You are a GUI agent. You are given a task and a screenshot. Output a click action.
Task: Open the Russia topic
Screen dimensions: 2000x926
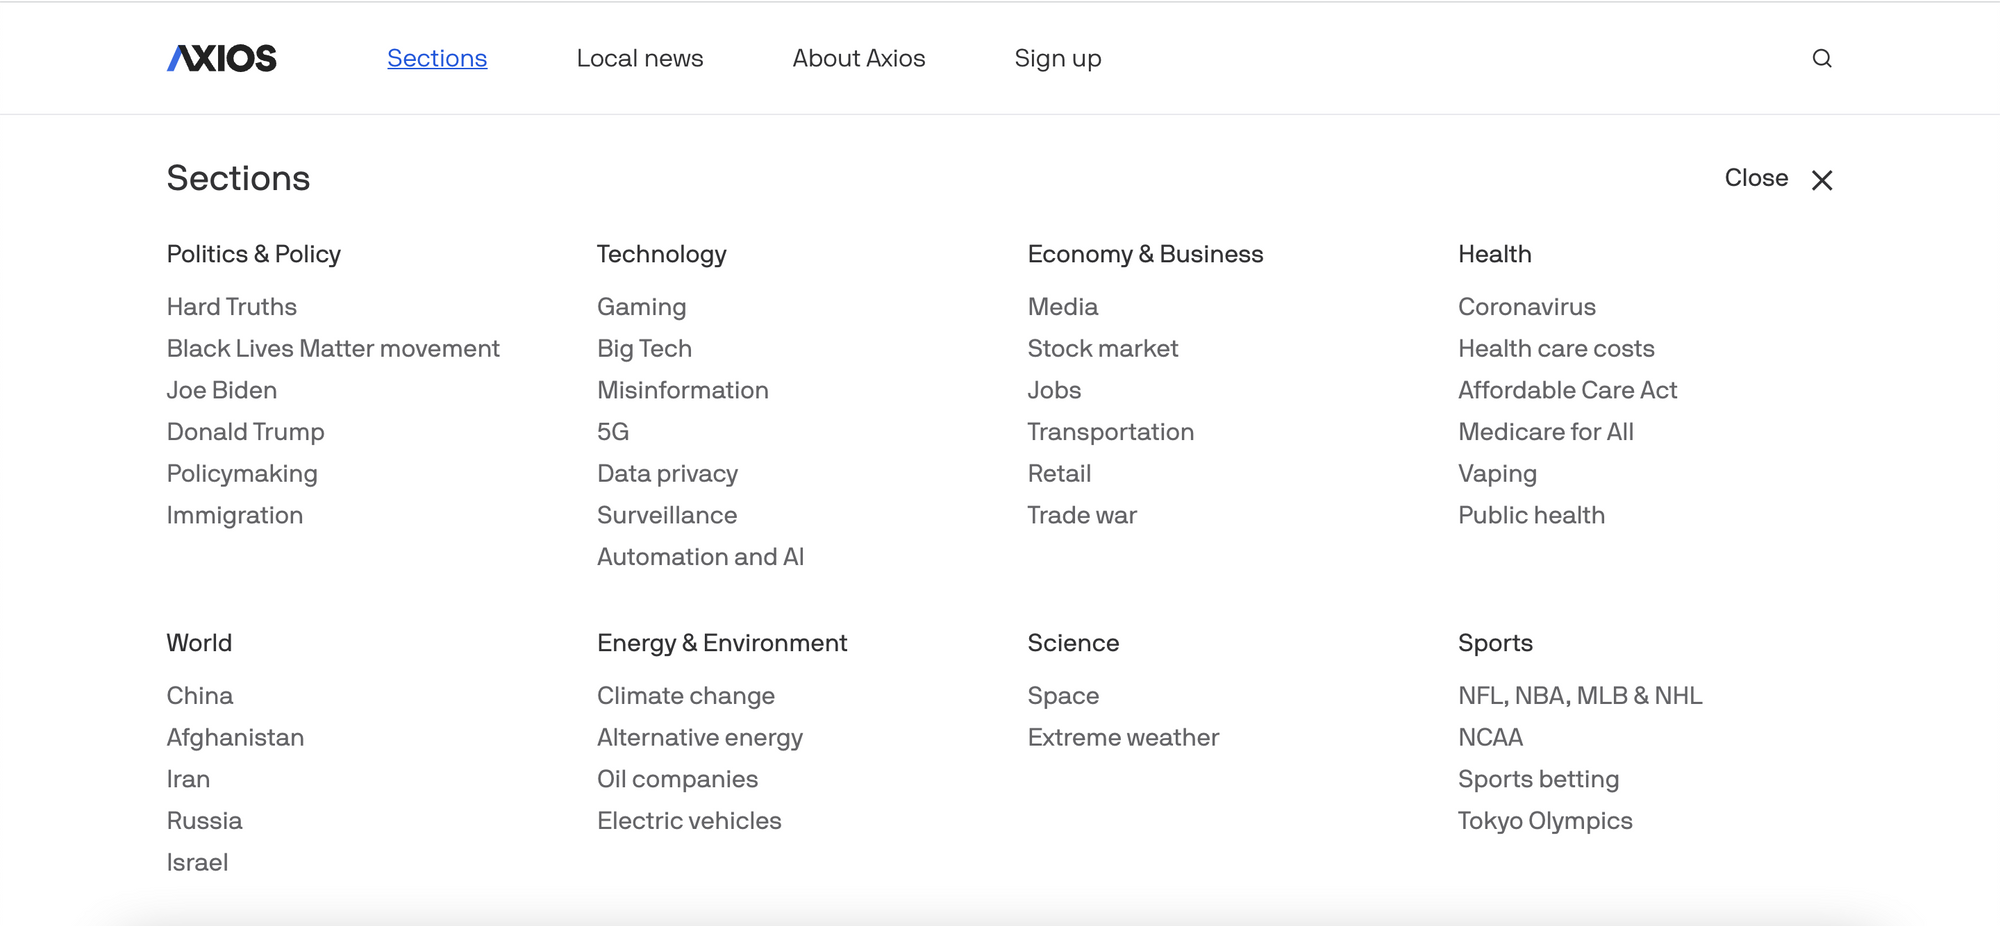205,821
